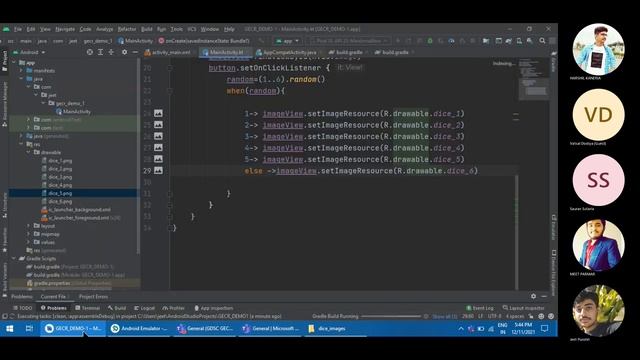Open the Refactor menu

[127, 29]
